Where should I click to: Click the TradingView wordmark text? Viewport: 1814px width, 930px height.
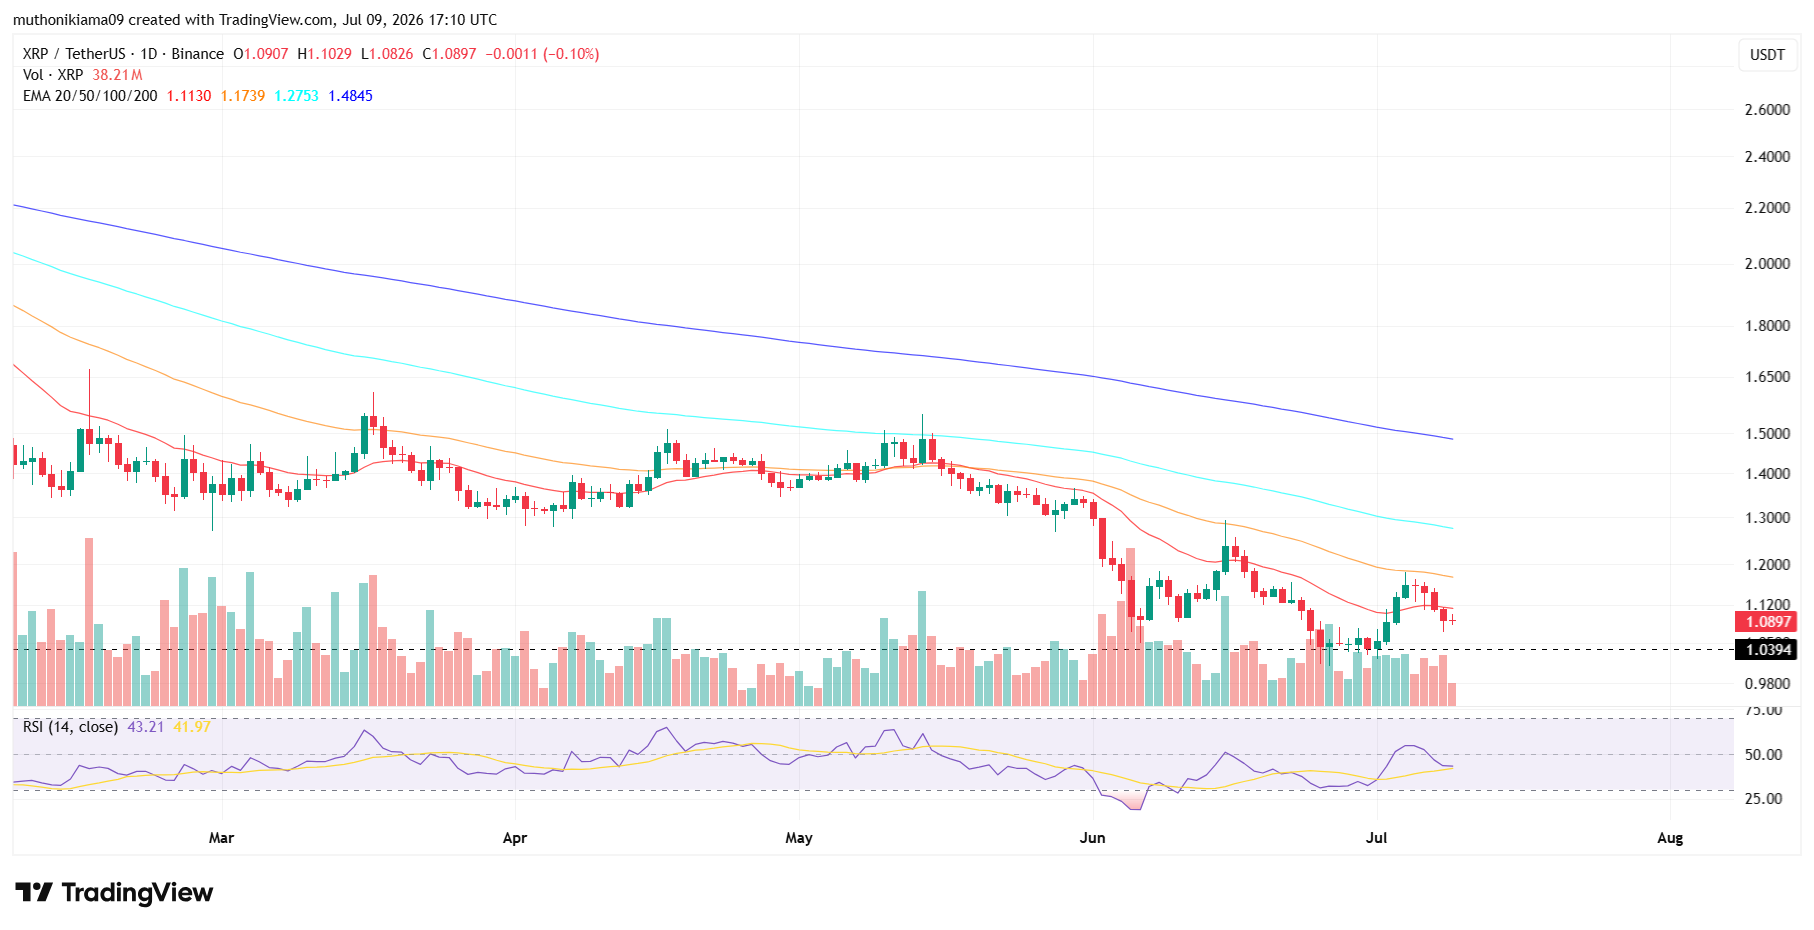coord(137,892)
